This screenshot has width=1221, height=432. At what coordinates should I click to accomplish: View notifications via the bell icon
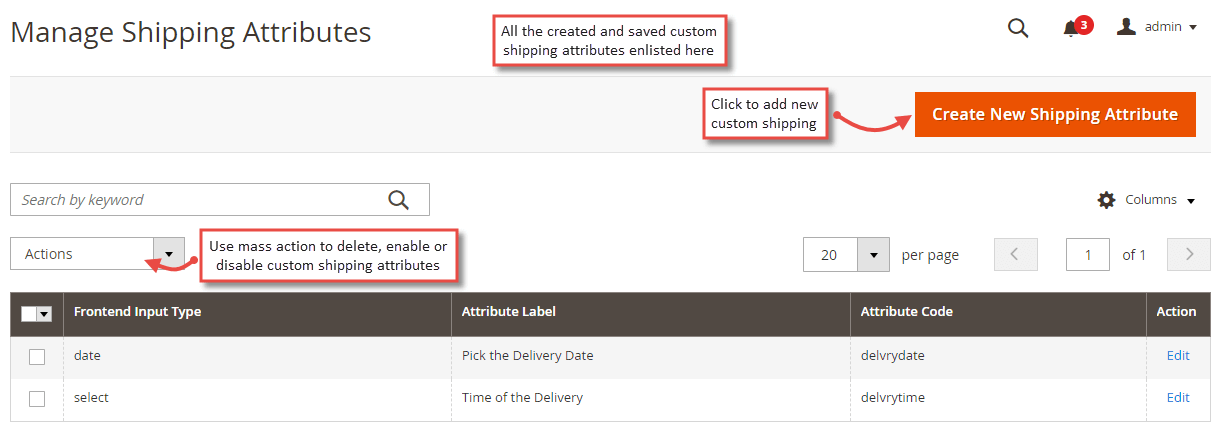pyautogui.click(x=1070, y=28)
